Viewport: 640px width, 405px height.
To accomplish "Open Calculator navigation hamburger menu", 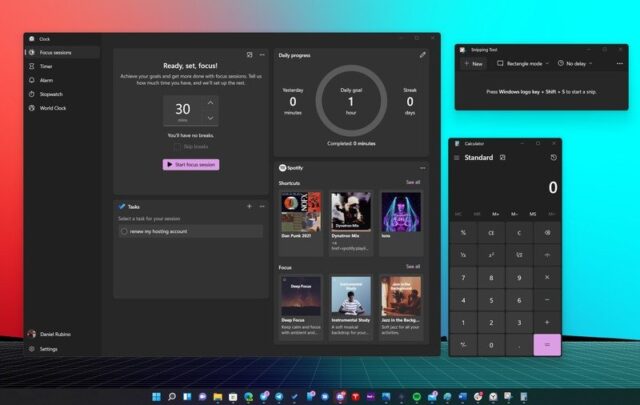I will pos(457,158).
